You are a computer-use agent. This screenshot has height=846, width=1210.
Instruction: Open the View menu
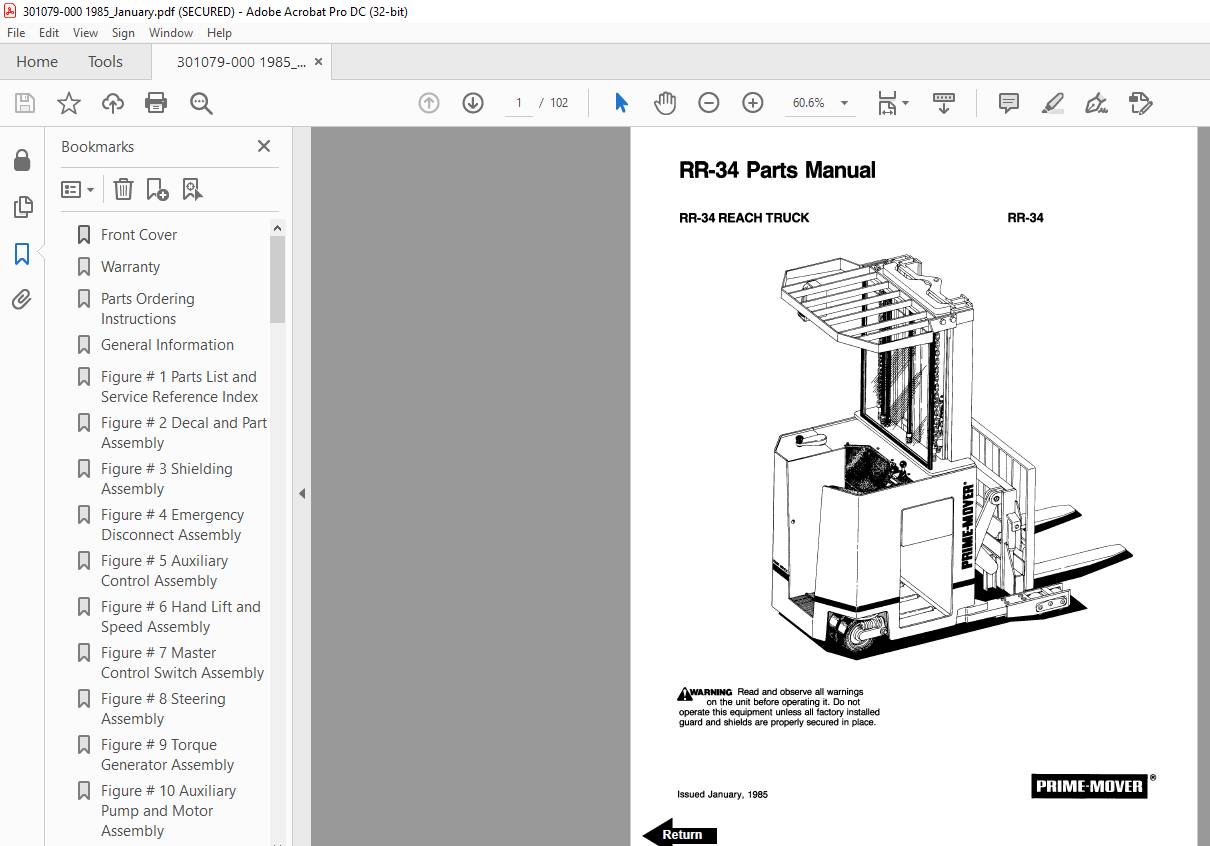[85, 33]
